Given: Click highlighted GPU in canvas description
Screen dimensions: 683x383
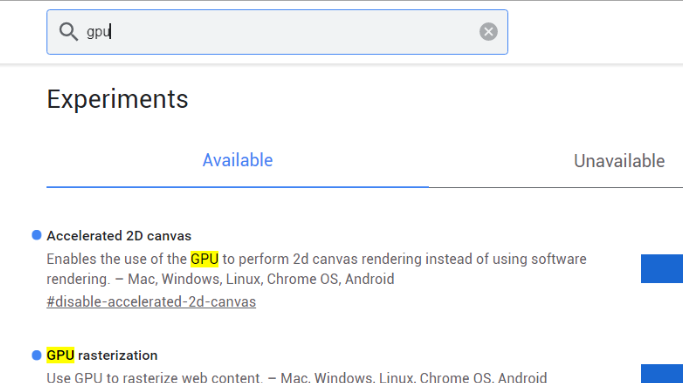Looking at the screenshot, I should click(x=204, y=259).
